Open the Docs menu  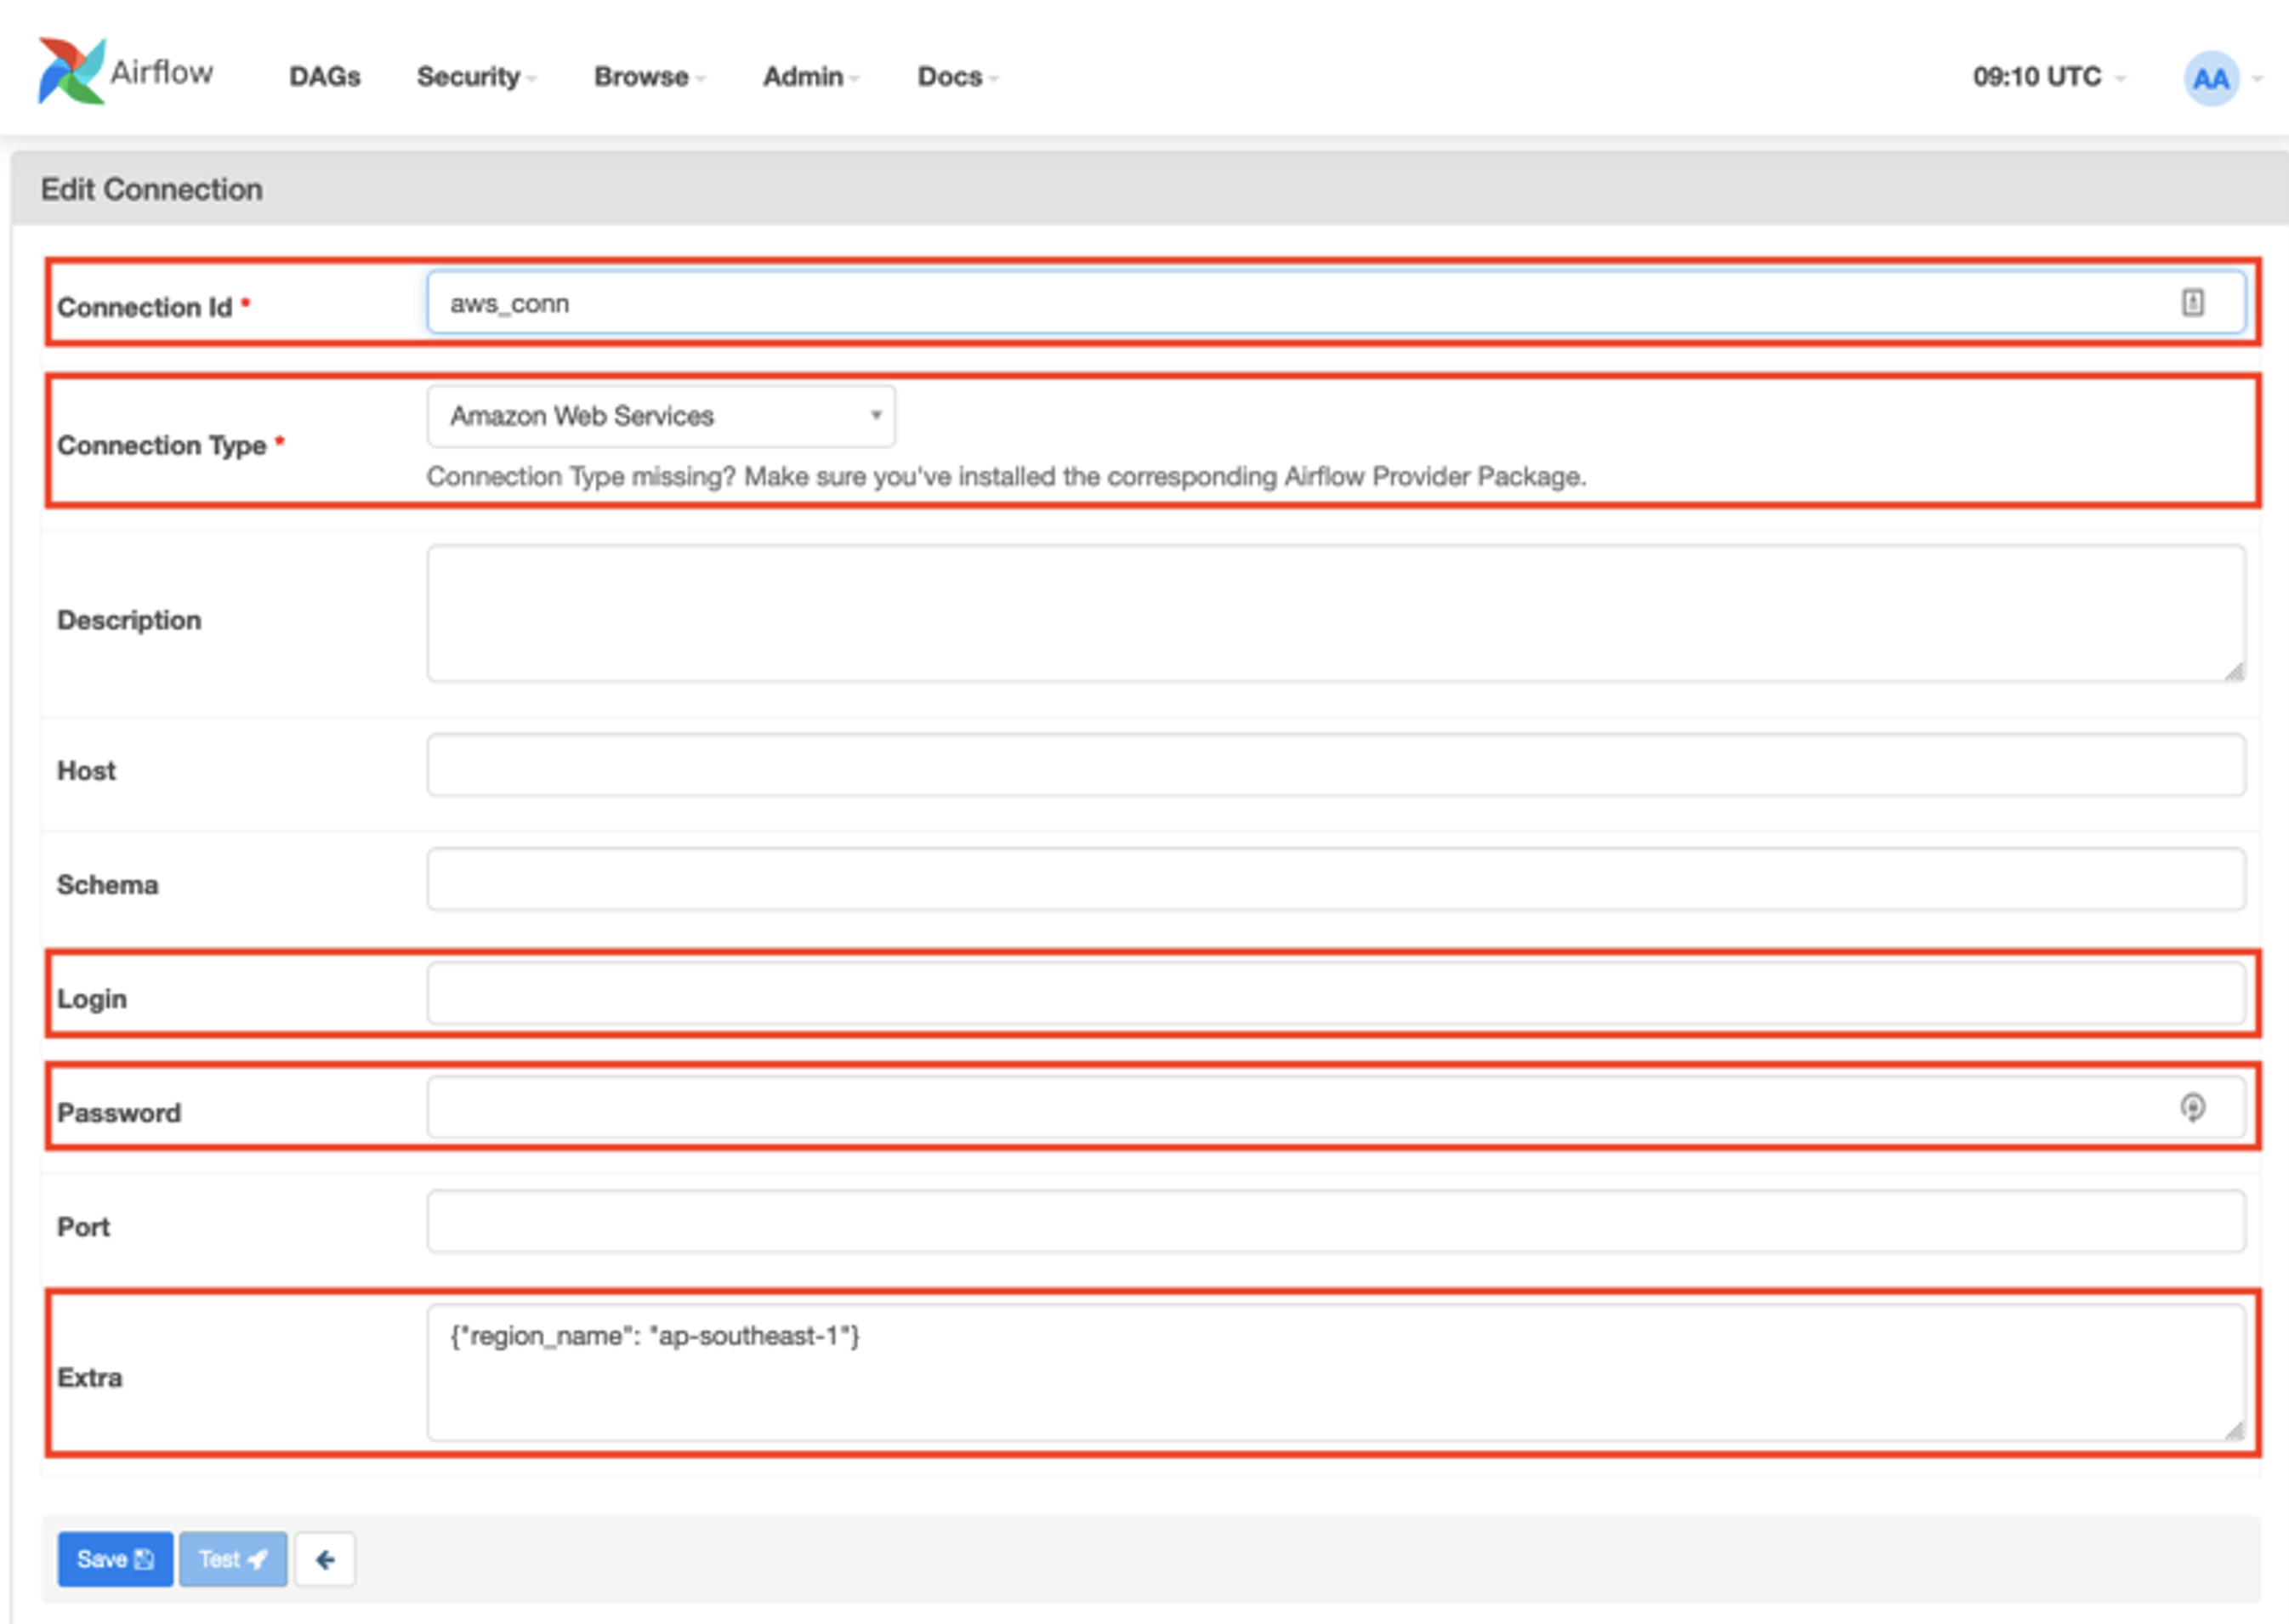click(x=957, y=77)
